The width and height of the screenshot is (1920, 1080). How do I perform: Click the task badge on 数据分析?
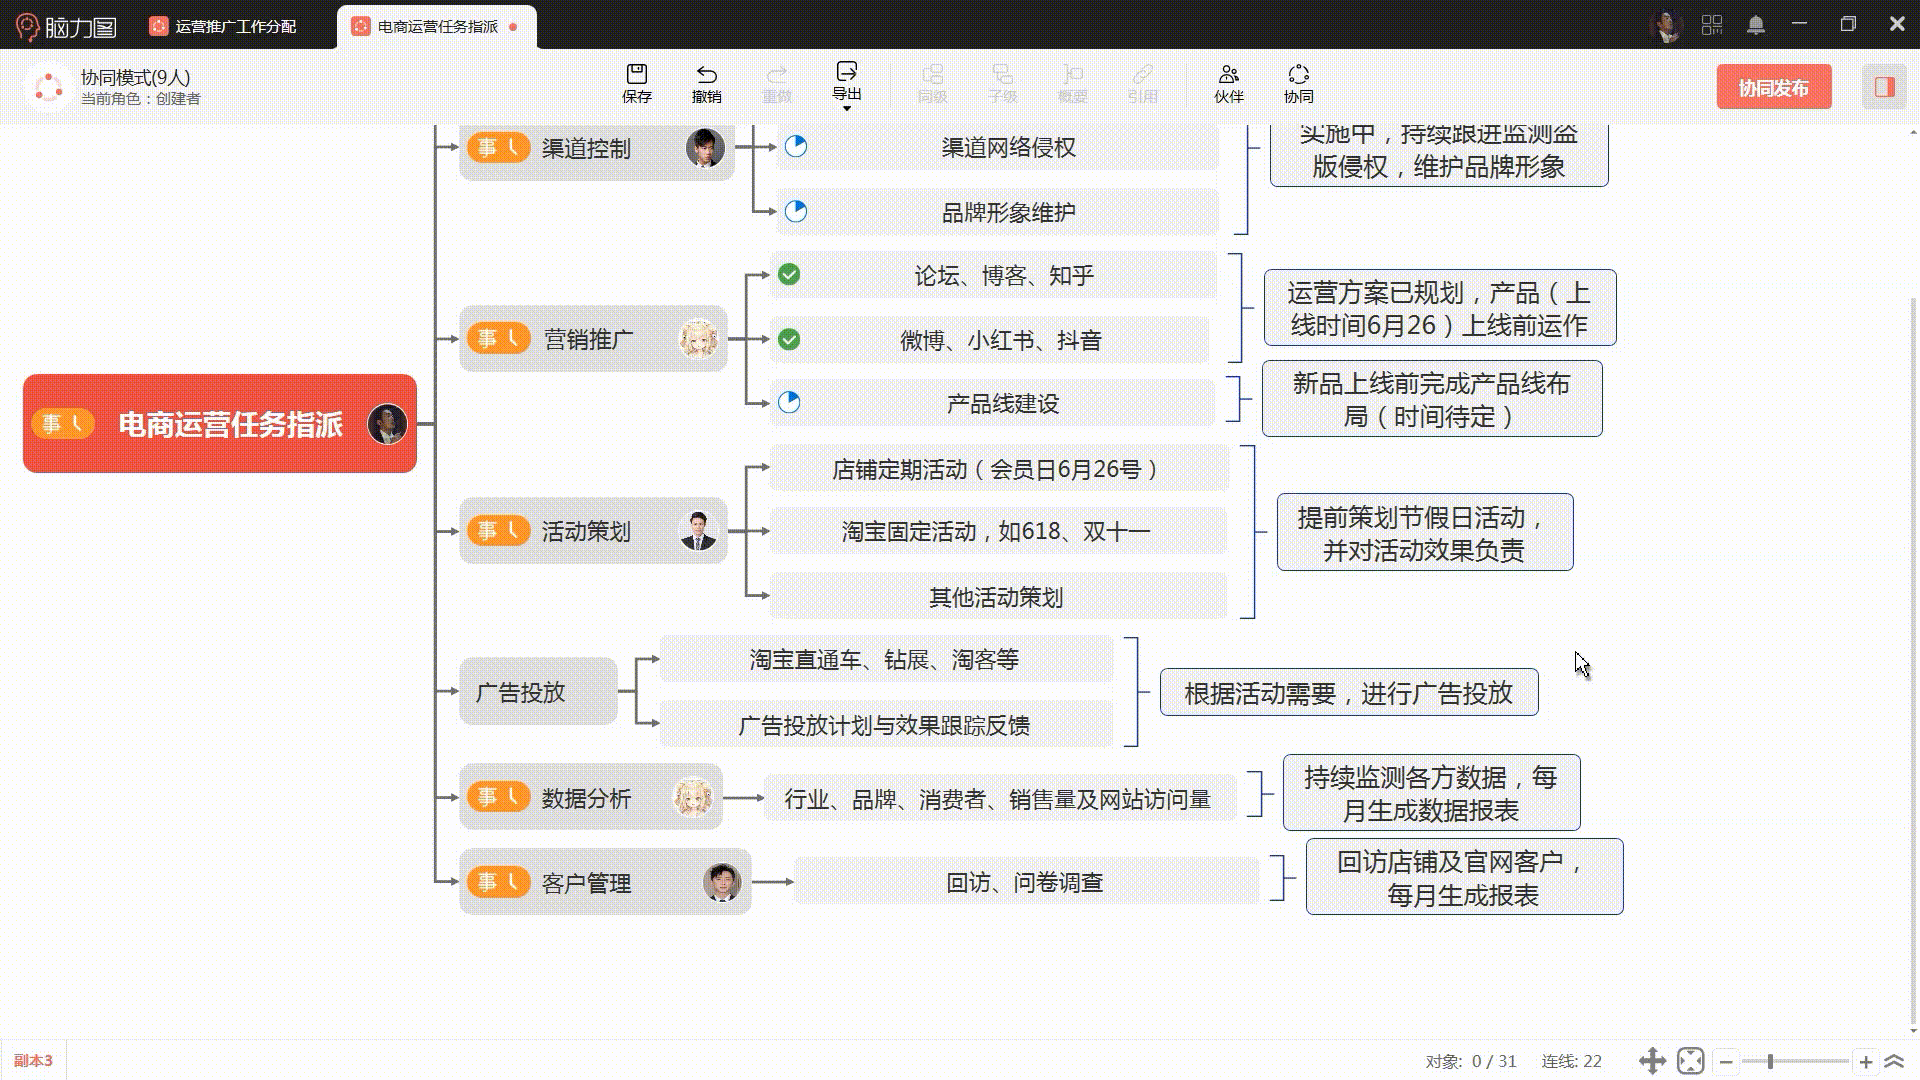tap(498, 797)
